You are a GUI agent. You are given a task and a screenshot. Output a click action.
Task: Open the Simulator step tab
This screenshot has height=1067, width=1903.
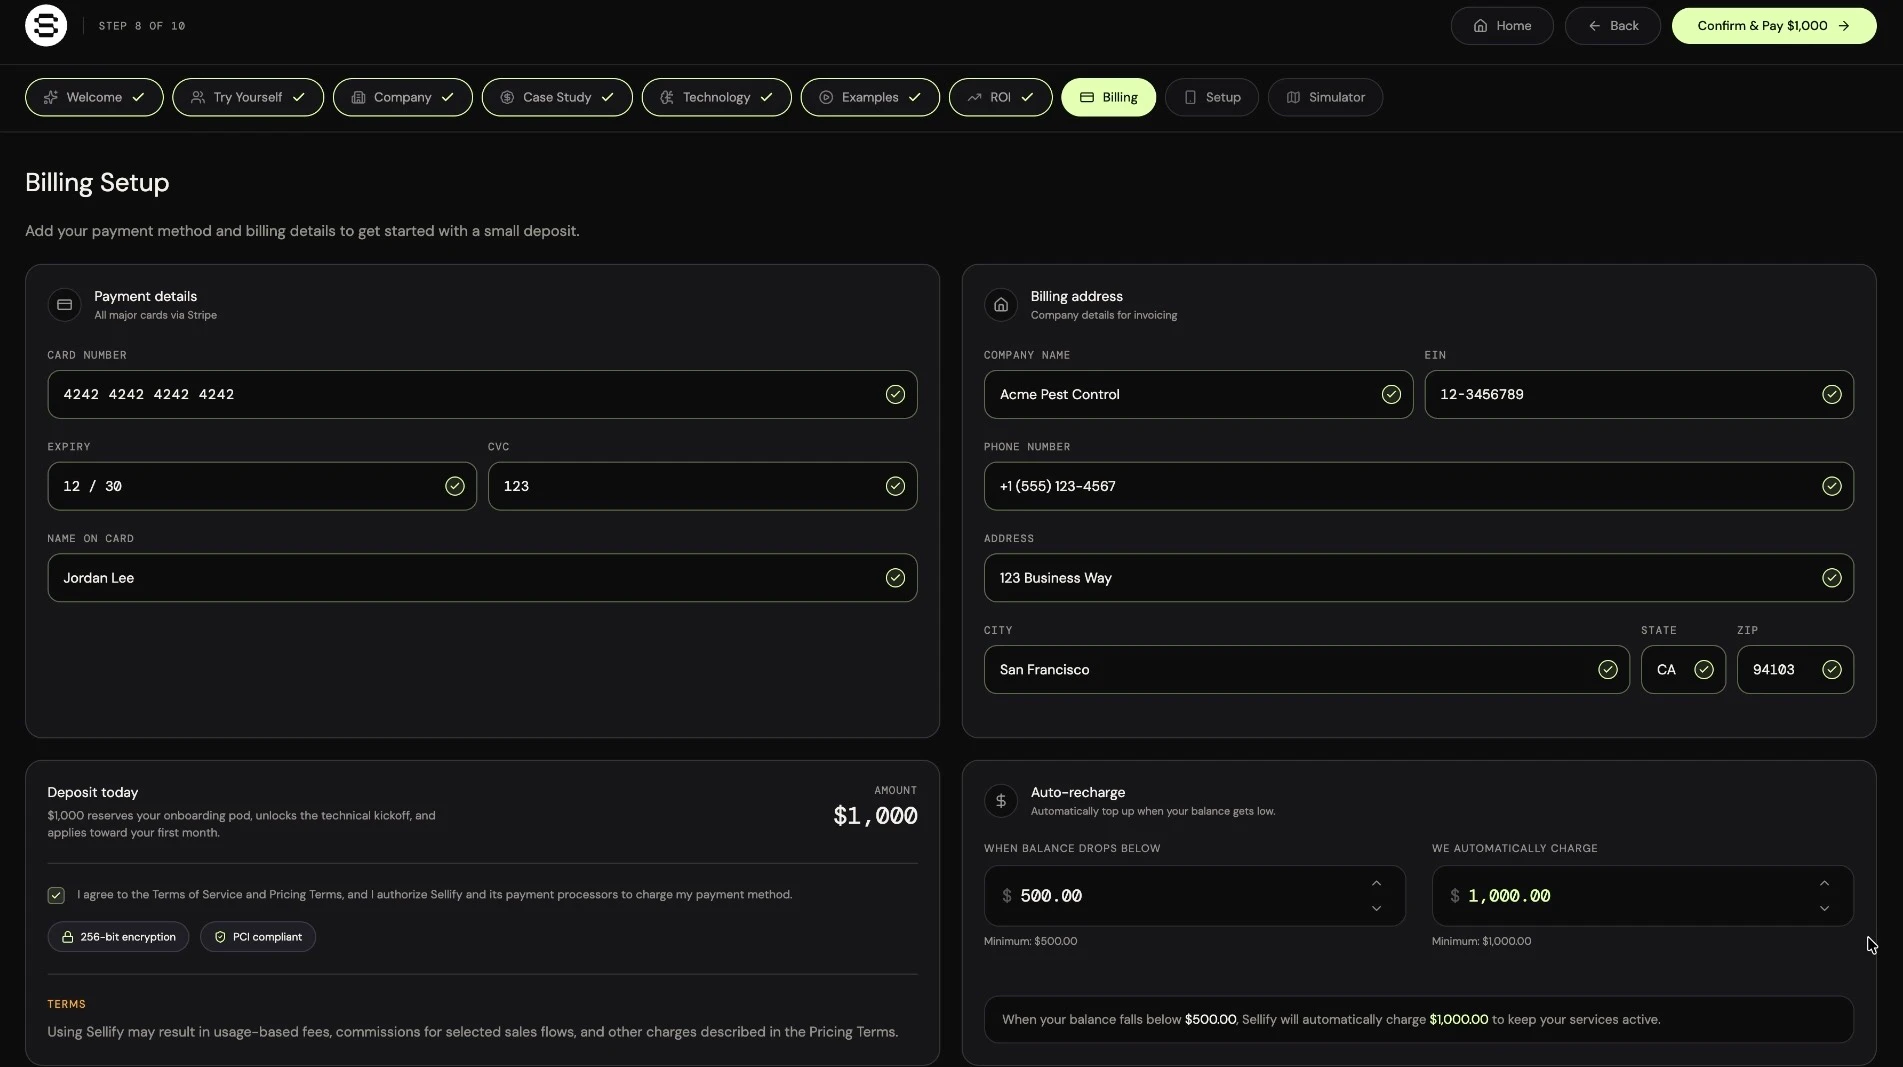1325,97
